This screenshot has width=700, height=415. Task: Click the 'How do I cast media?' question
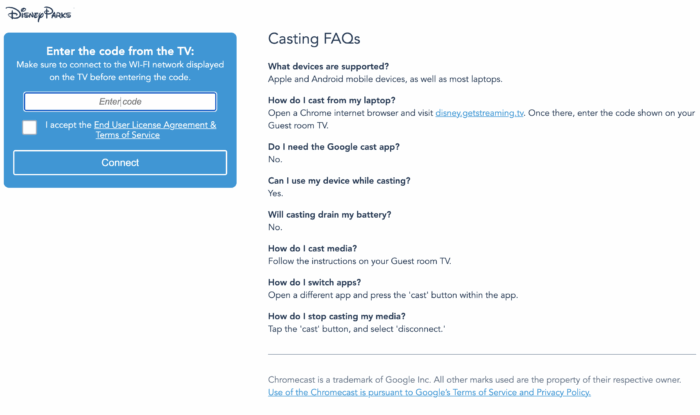pos(312,249)
